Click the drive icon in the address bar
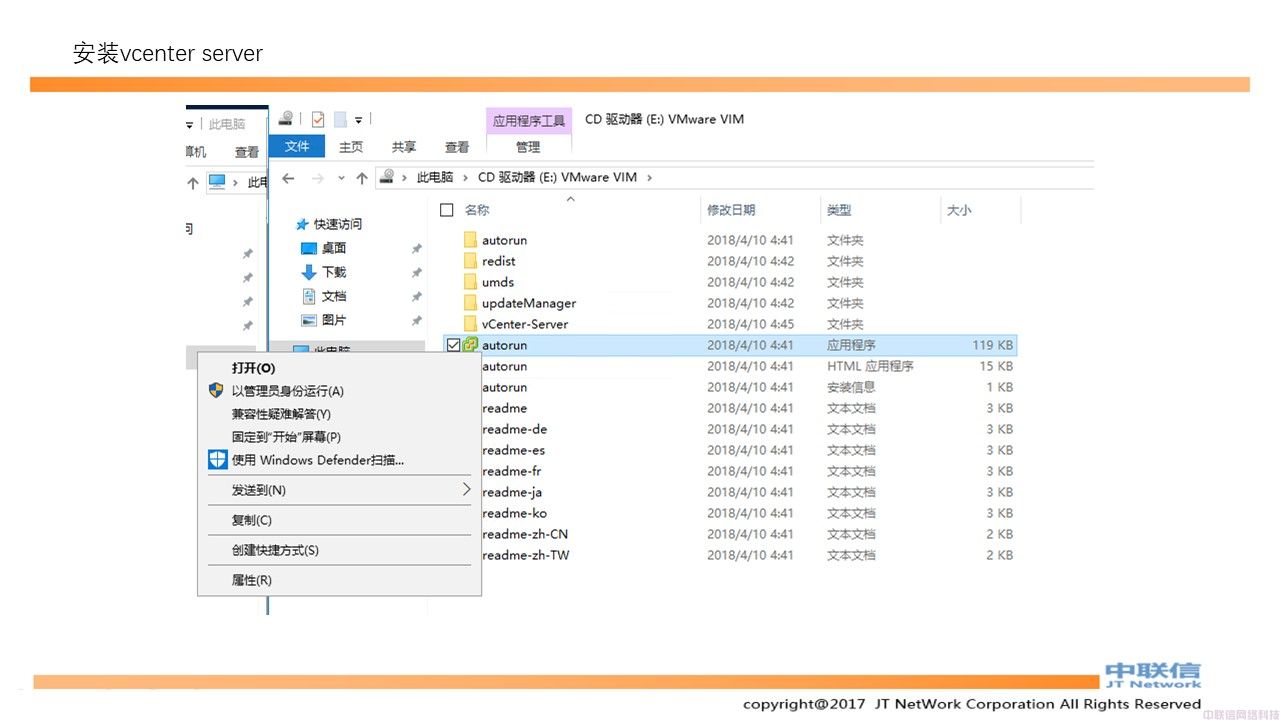 click(x=386, y=177)
